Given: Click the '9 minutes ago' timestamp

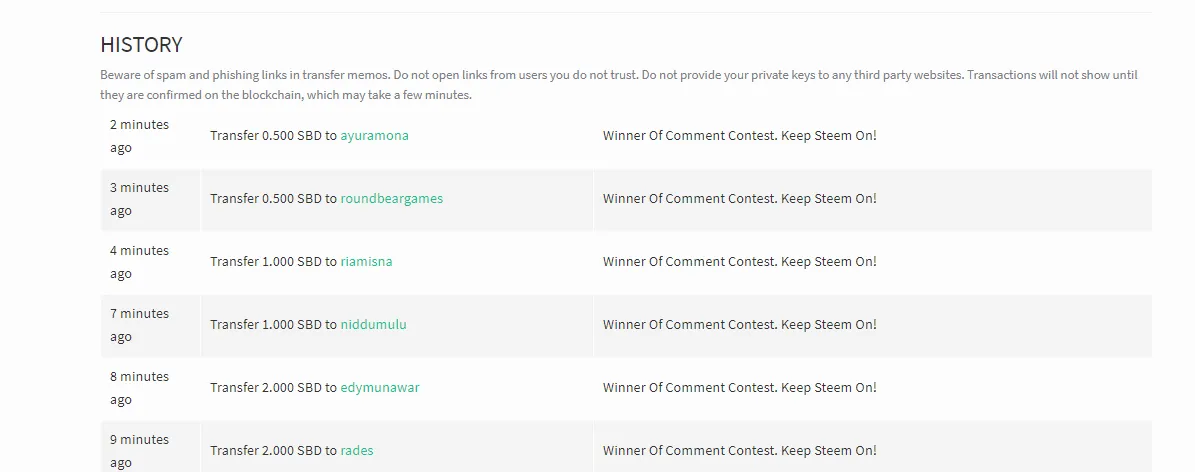Looking at the screenshot, I should [139, 451].
